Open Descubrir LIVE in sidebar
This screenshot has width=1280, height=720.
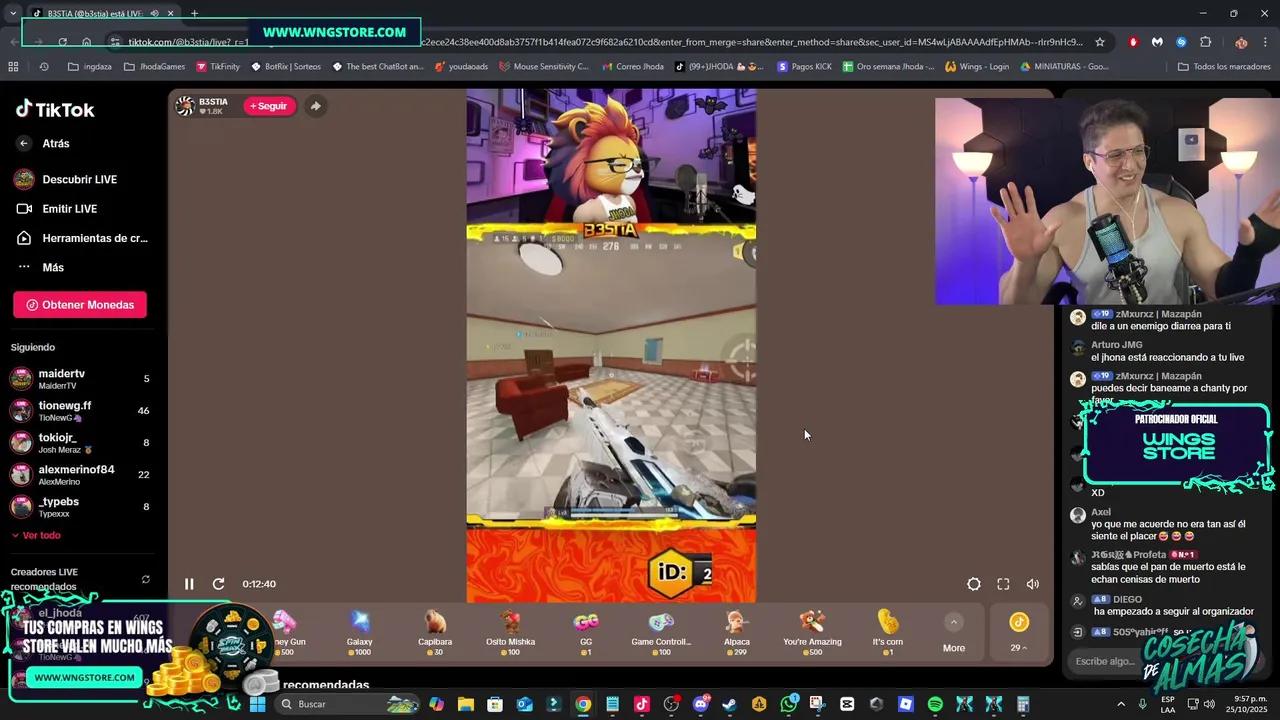click(79, 180)
